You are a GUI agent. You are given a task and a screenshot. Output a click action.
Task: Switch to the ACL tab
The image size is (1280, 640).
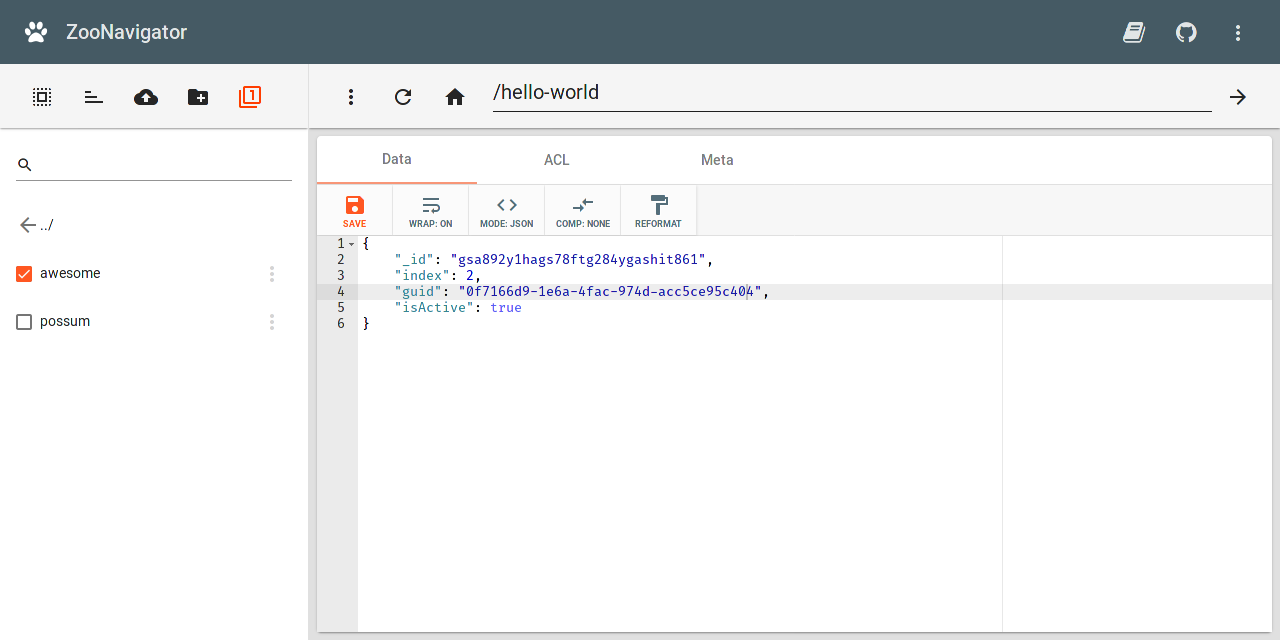click(557, 160)
